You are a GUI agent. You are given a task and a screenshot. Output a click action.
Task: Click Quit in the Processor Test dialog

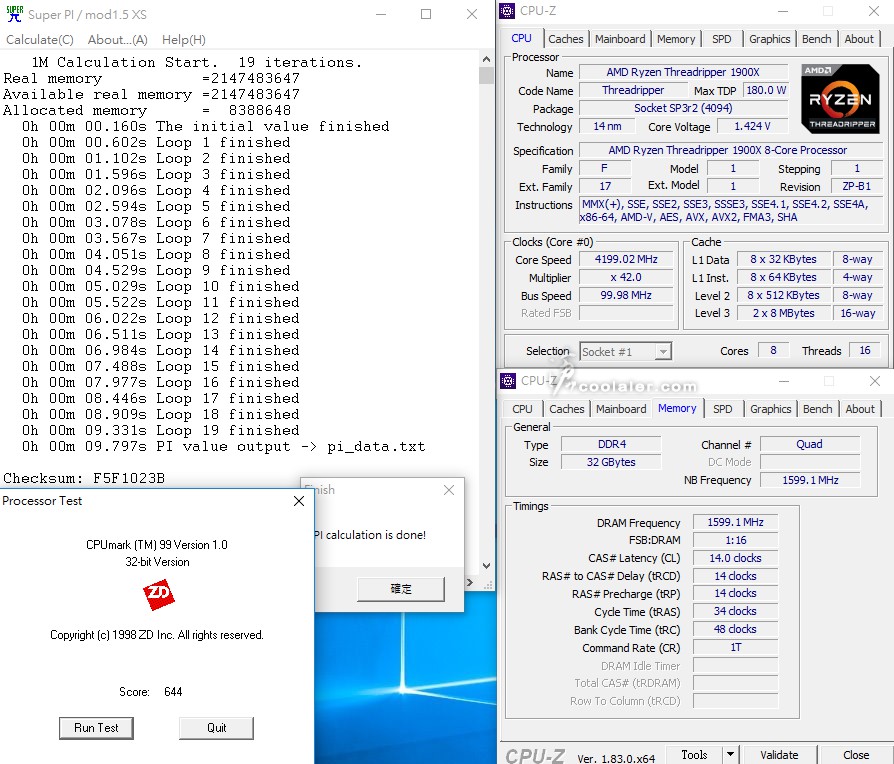click(216, 728)
